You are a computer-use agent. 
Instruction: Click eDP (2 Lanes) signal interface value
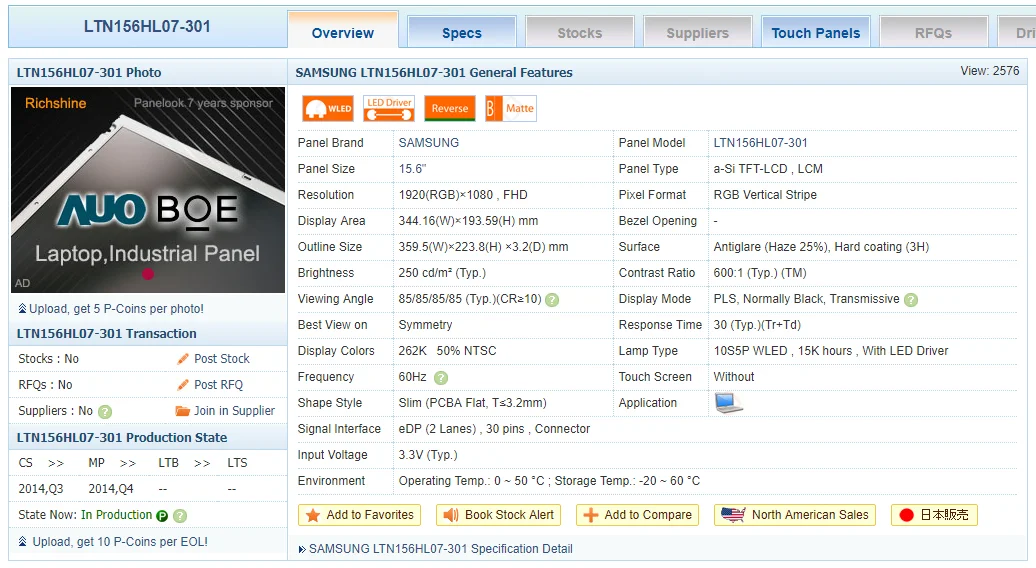tap(494, 429)
